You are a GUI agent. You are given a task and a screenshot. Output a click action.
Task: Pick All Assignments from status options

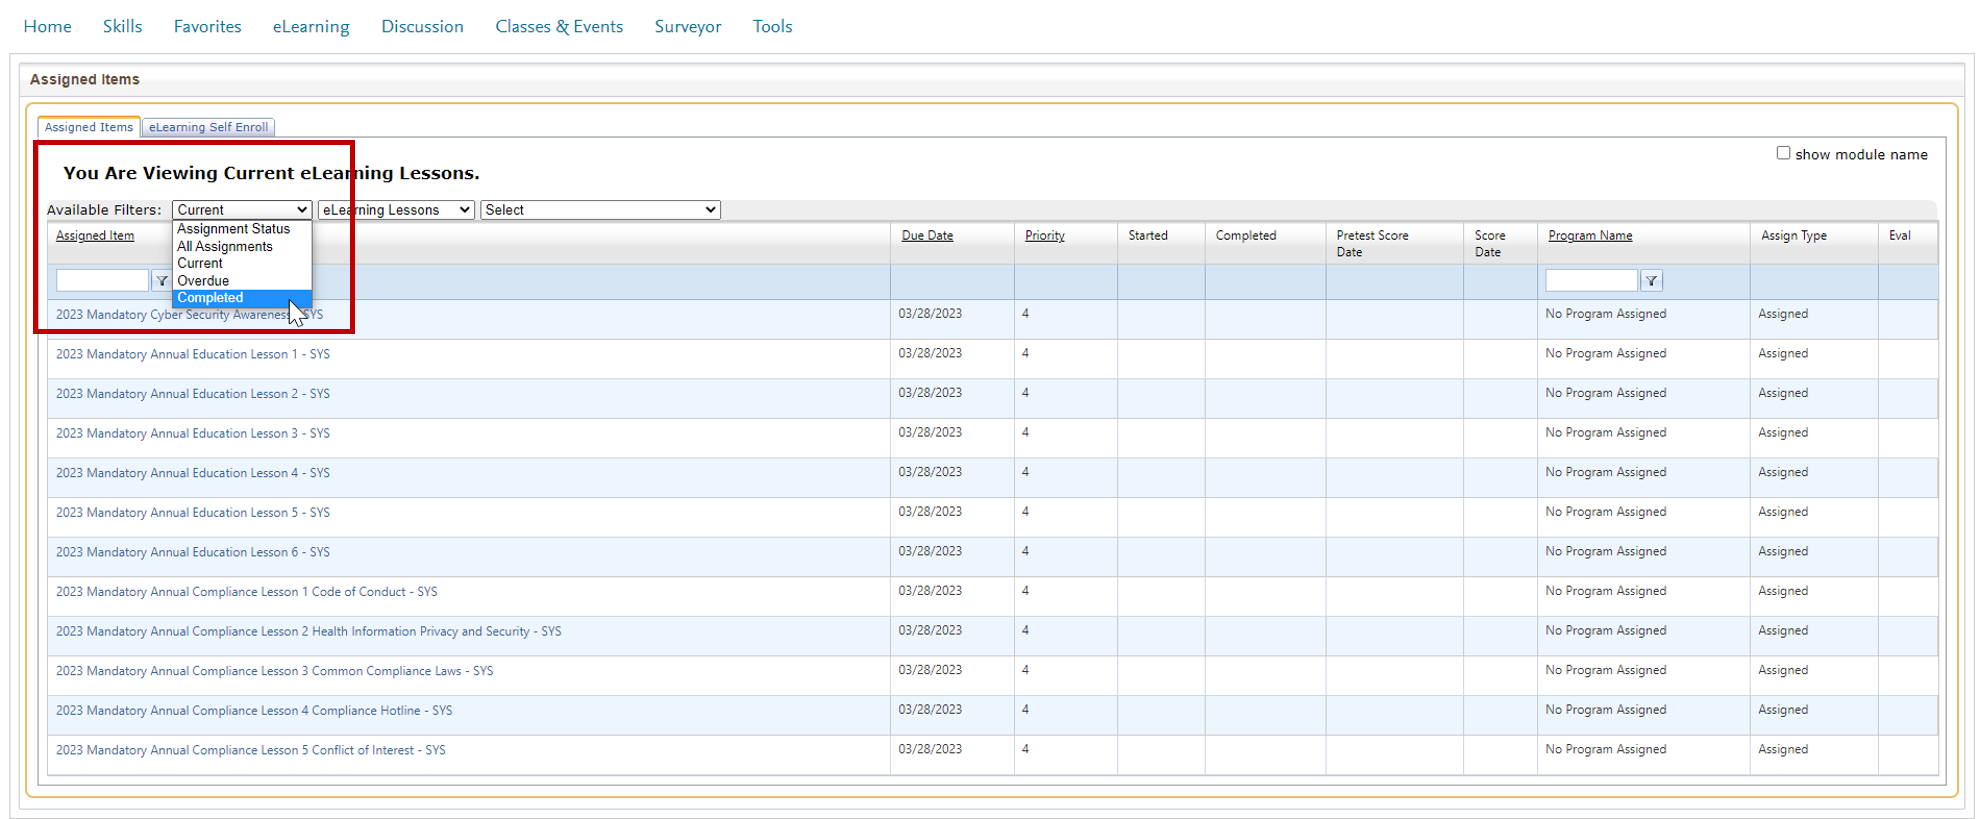tap(225, 246)
